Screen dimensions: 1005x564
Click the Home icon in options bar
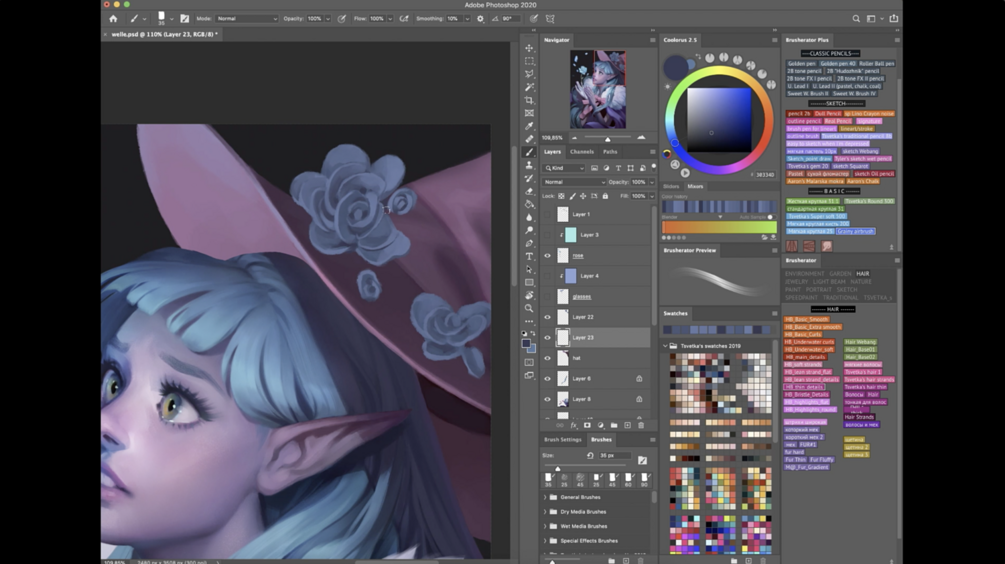pyautogui.click(x=113, y=19)
